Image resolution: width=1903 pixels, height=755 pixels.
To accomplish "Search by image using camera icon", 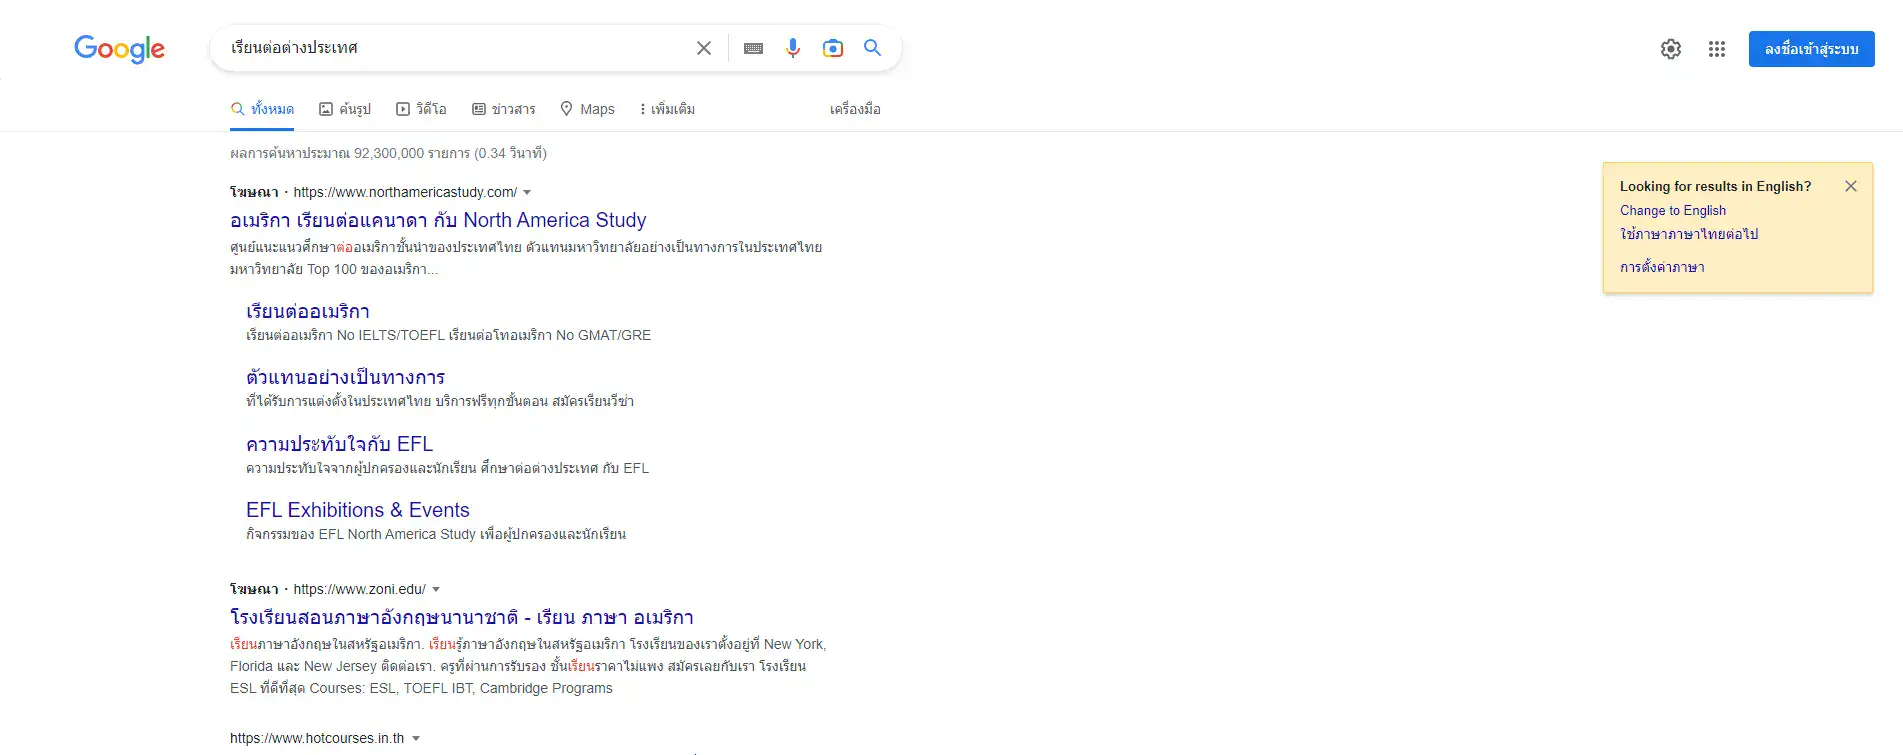I will [x=833, y=48].
